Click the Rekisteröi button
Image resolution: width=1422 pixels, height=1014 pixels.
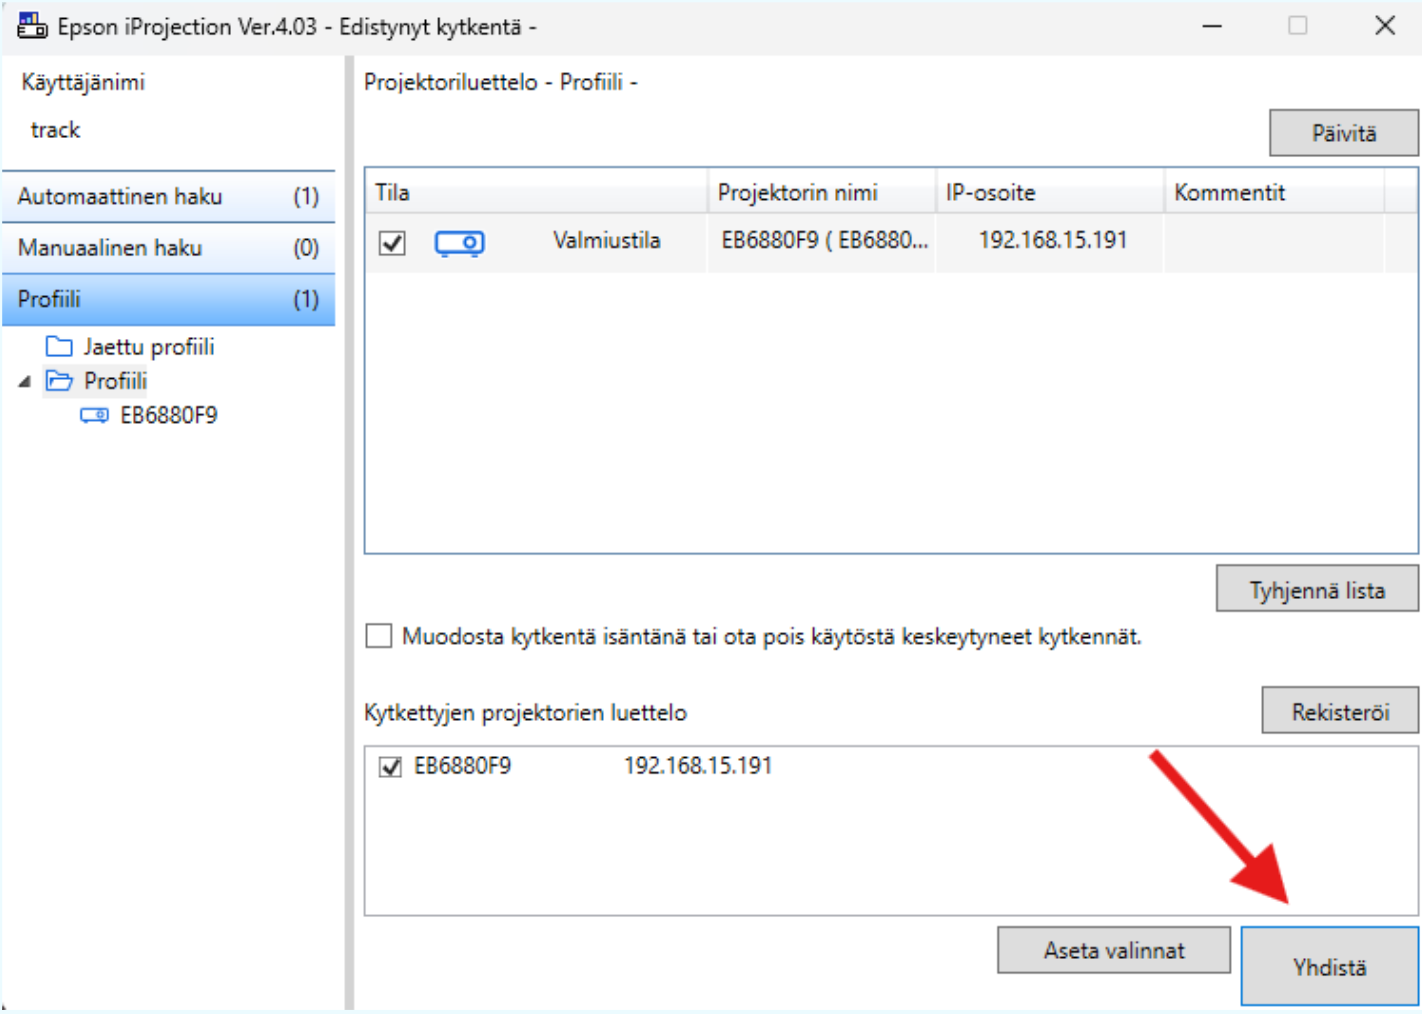coord(1340,711)
